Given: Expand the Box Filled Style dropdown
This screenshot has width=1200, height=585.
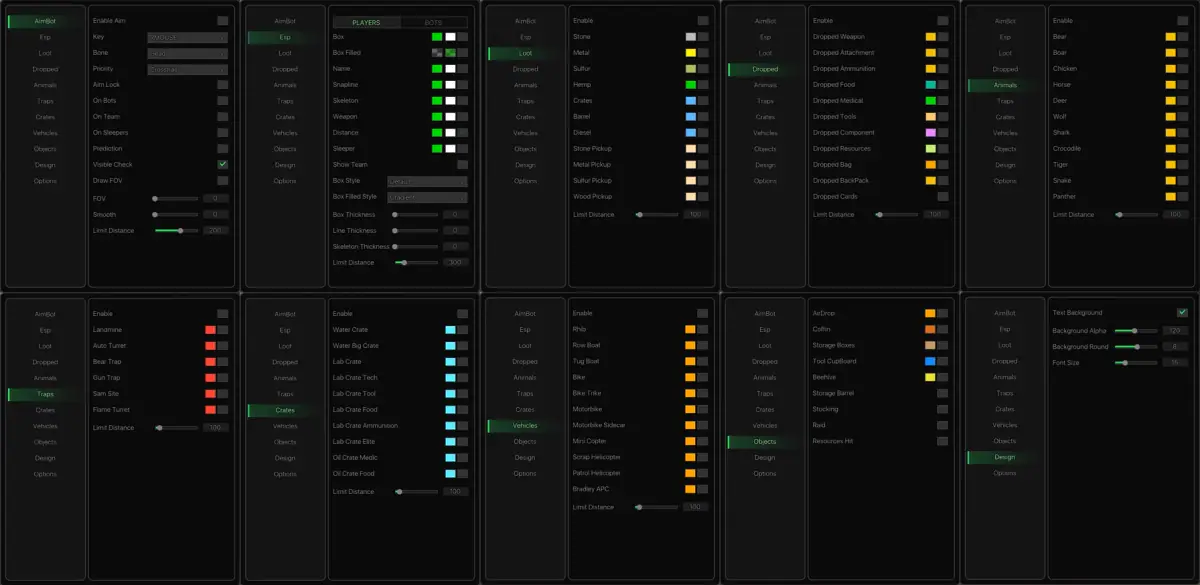Looking at the screenshot, I should coord(428,198).
